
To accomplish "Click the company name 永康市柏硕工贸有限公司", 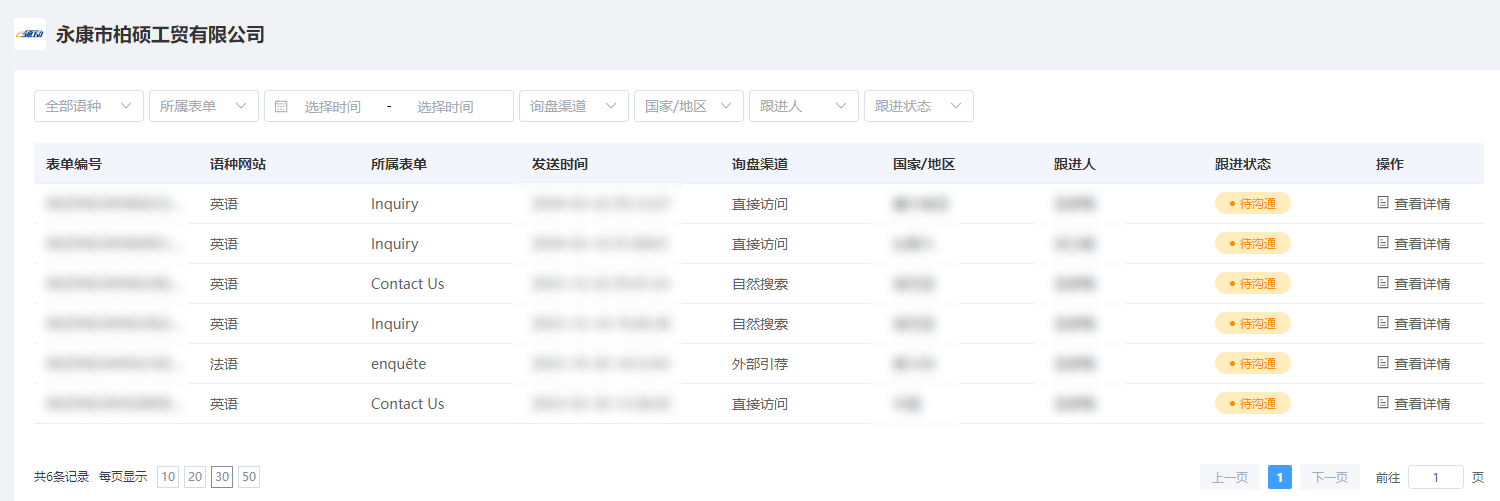I will 160,35.
